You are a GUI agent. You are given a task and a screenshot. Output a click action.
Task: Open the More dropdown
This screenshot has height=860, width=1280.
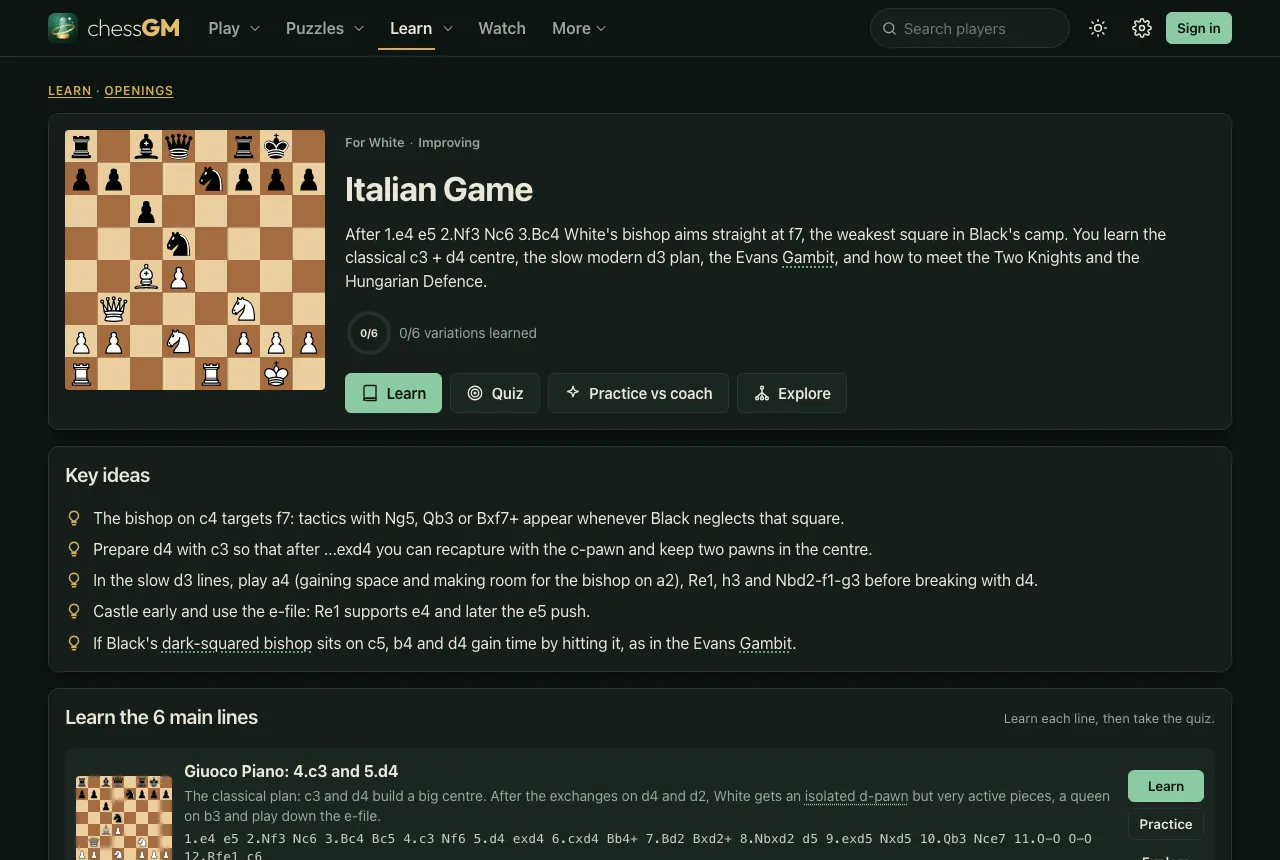point(579,28)
